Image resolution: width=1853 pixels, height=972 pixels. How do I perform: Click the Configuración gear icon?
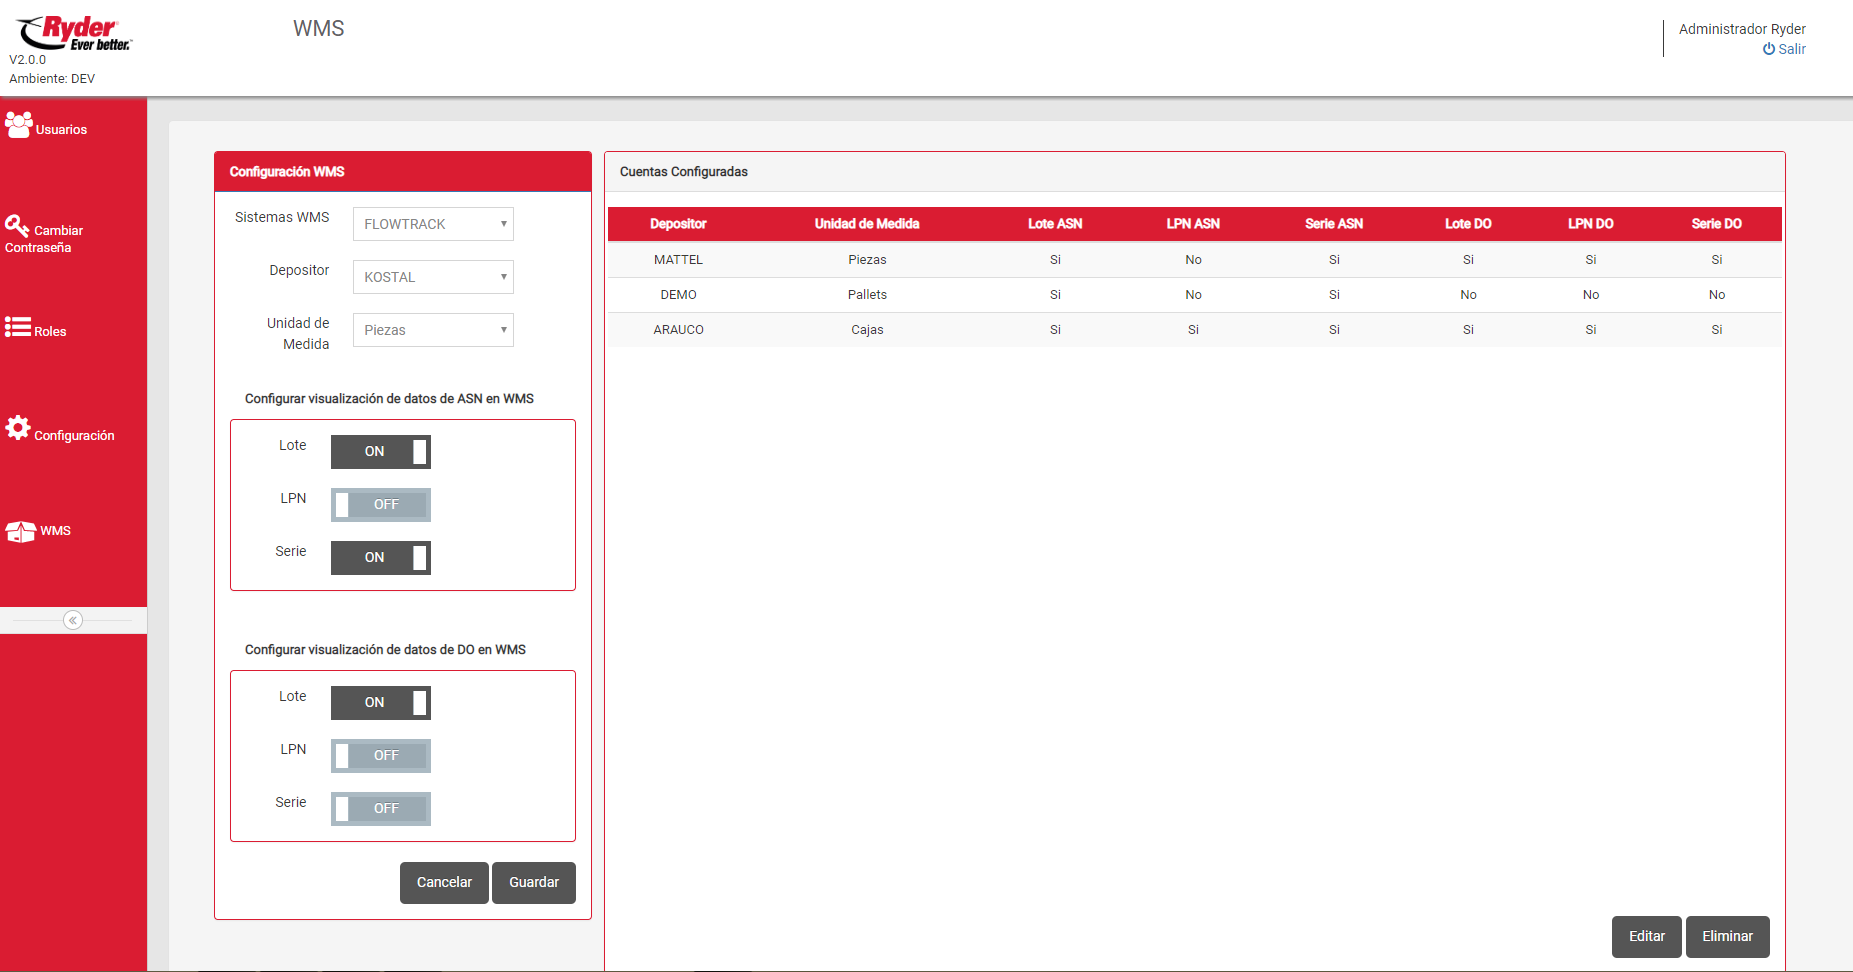point(18,428)
